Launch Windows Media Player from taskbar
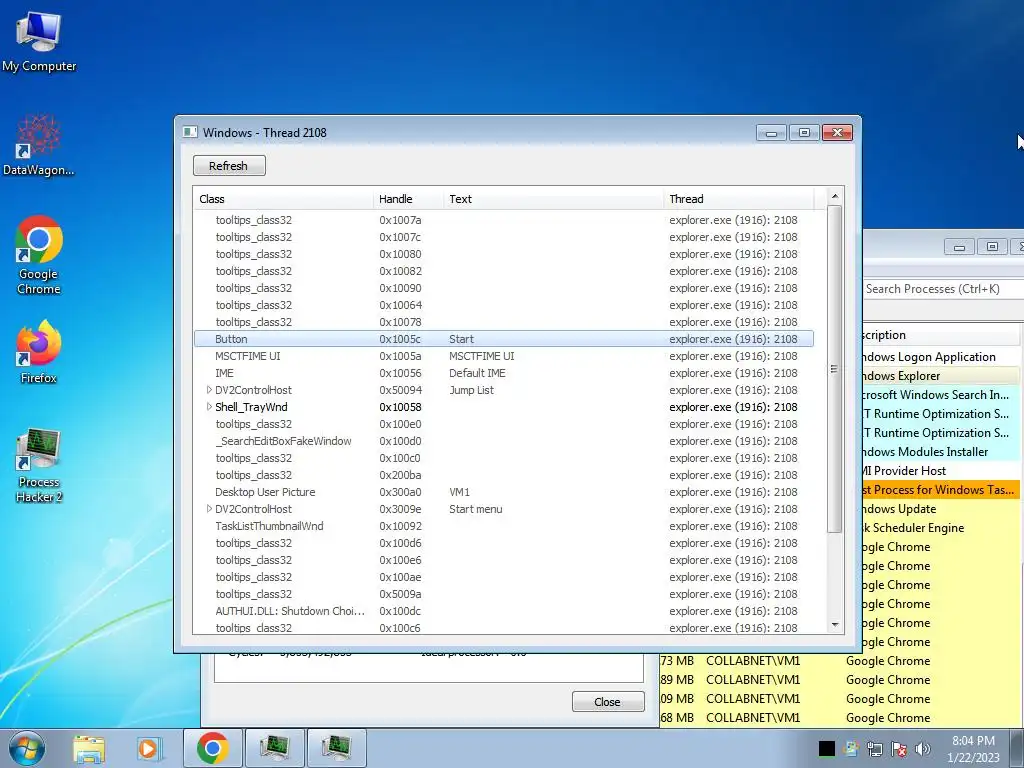The height and width of the screenshot is (768, 1024). click(x=148, y=748)
